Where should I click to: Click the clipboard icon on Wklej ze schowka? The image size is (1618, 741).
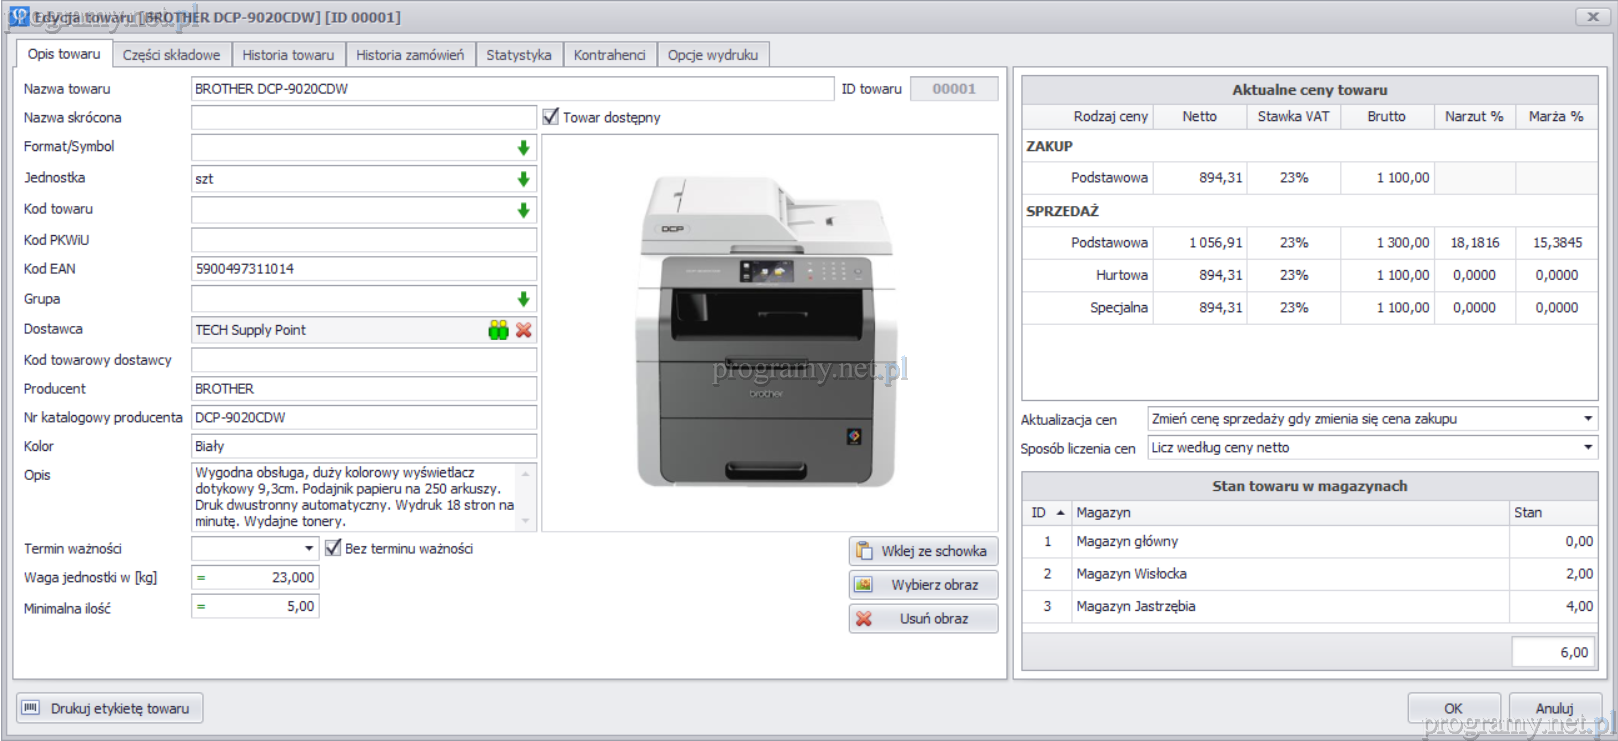864,551
